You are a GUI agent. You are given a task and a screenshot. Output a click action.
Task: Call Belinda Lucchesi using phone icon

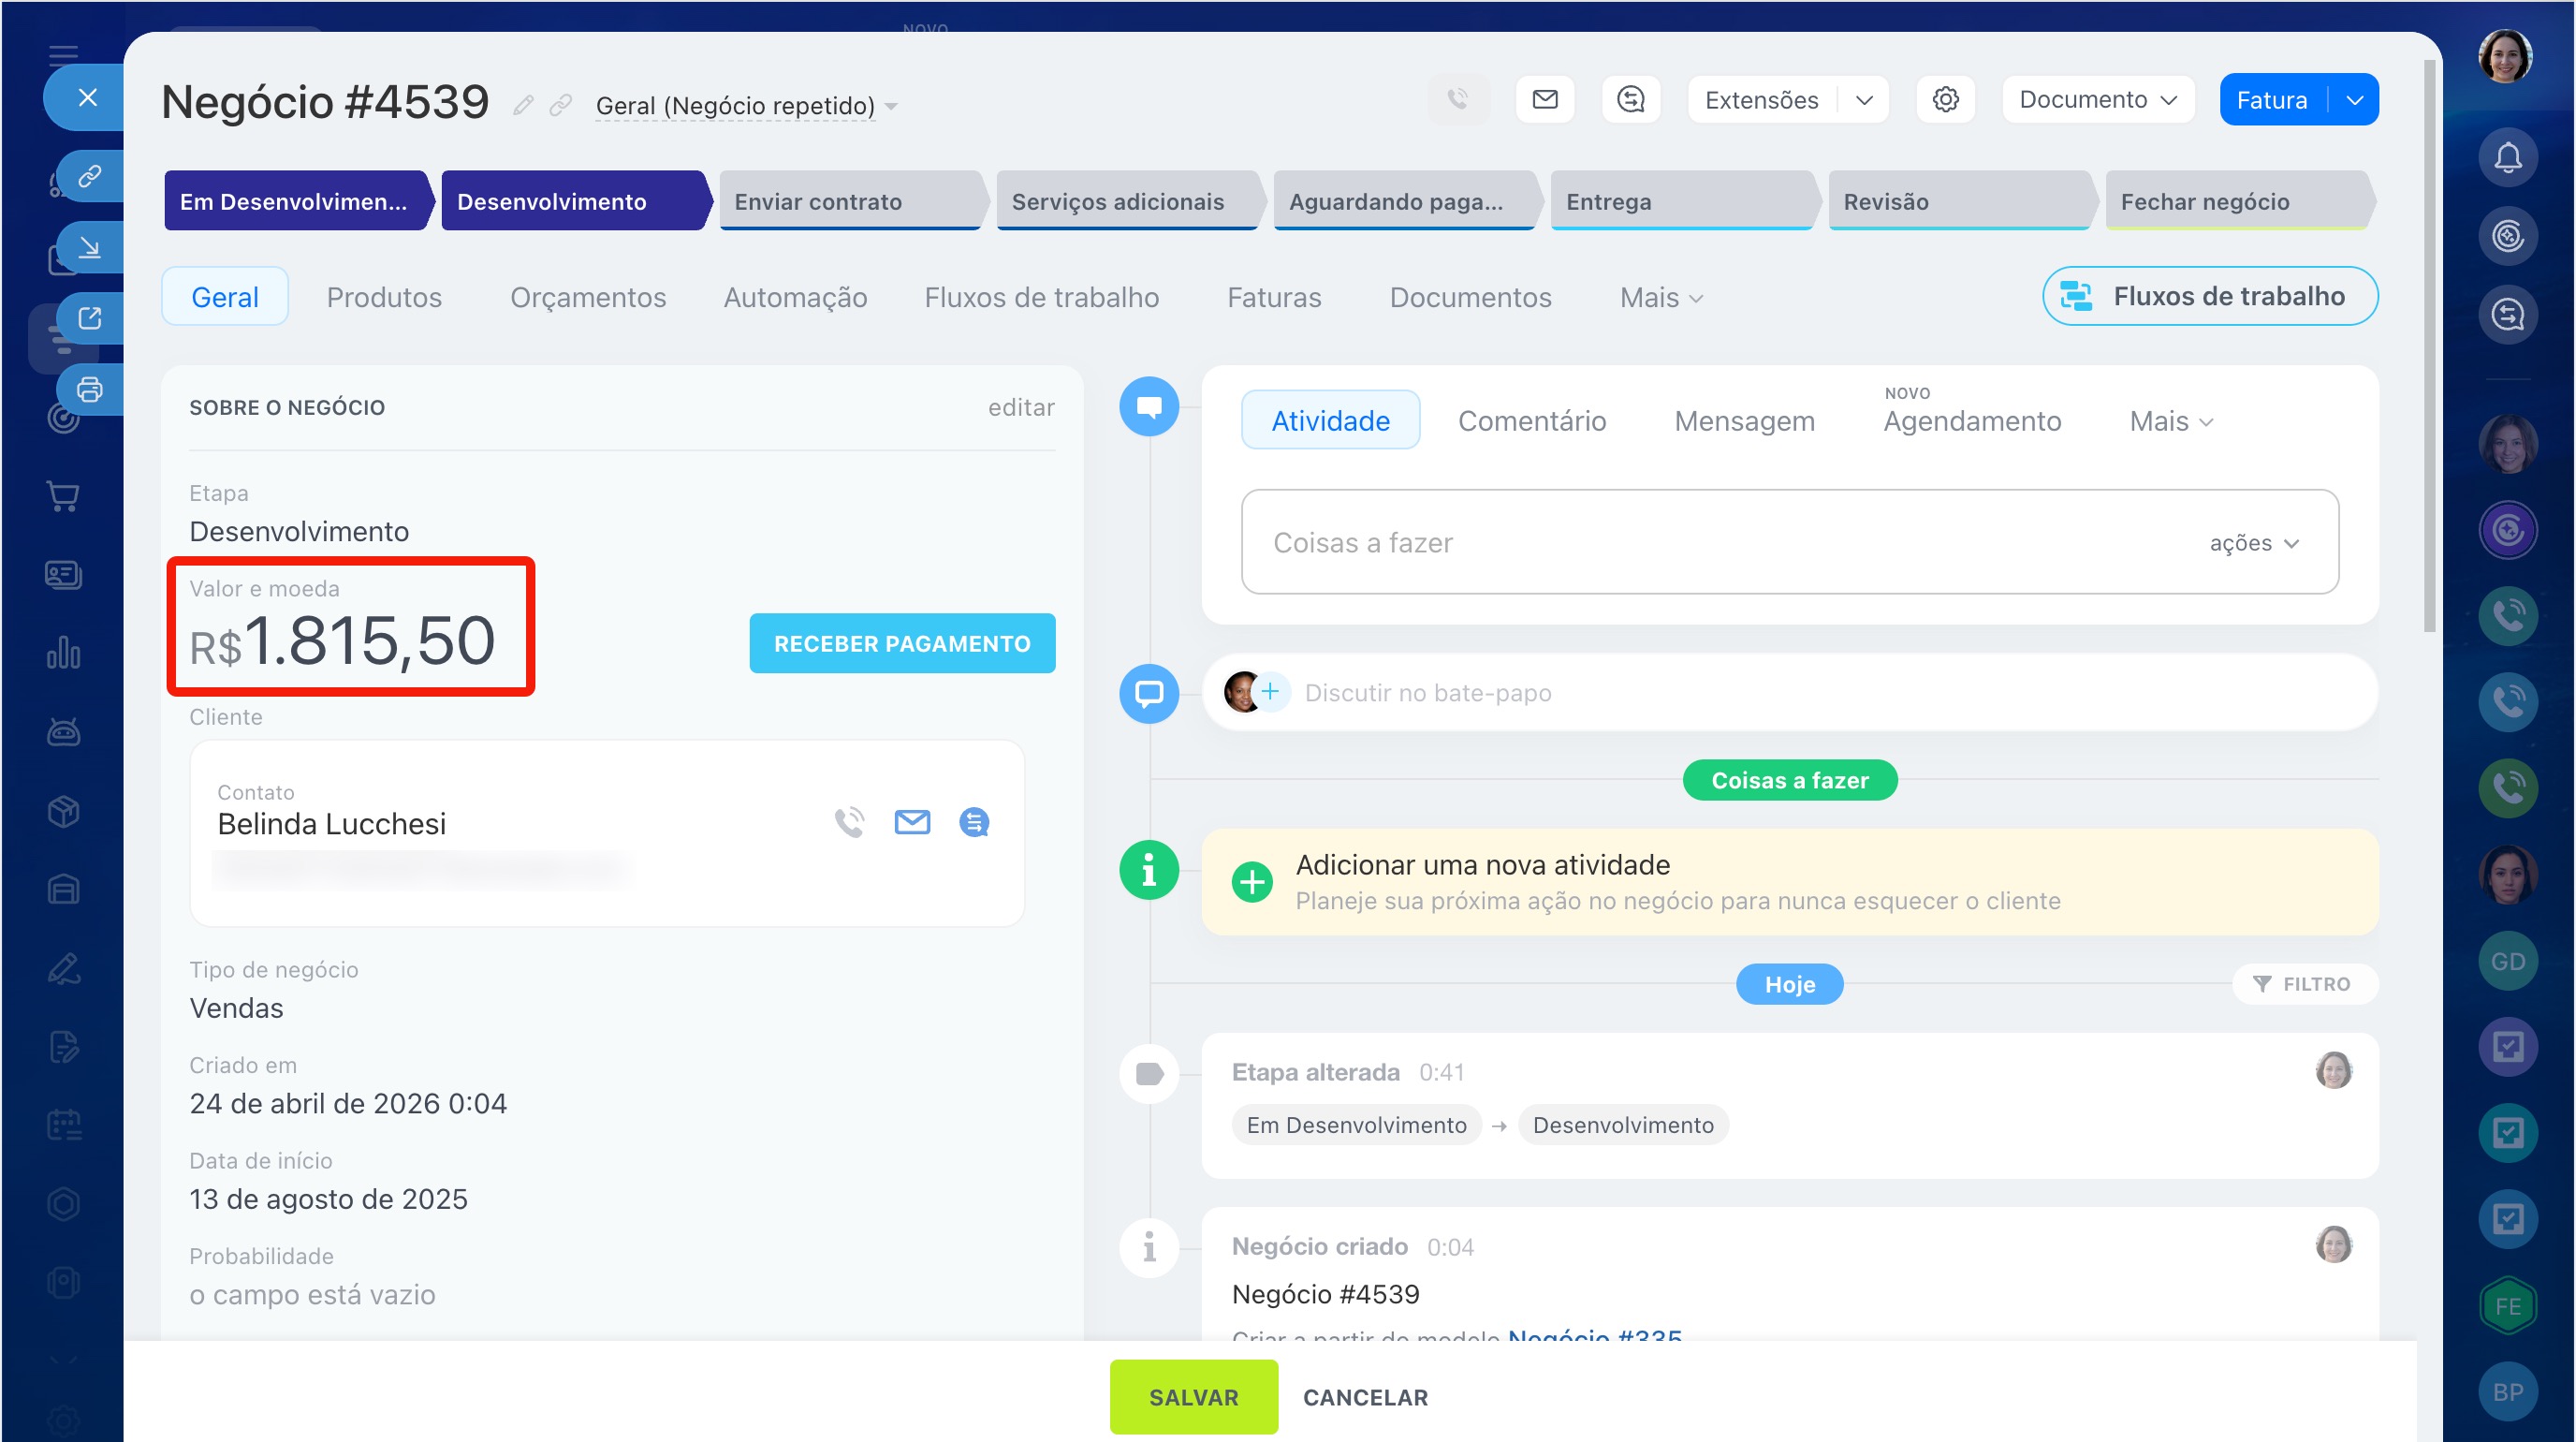click(849, 822)
